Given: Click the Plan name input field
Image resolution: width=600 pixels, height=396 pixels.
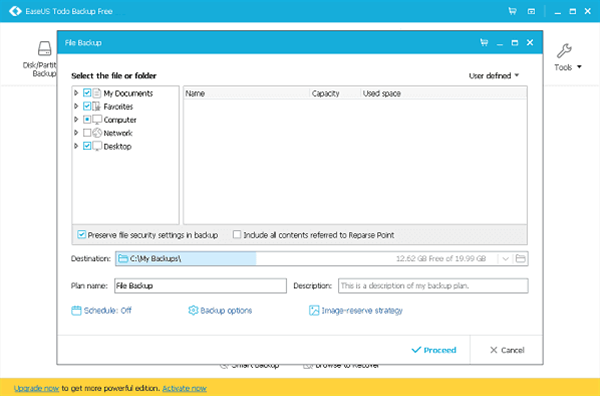Looking at the screenshot, I should pos(200,286).
